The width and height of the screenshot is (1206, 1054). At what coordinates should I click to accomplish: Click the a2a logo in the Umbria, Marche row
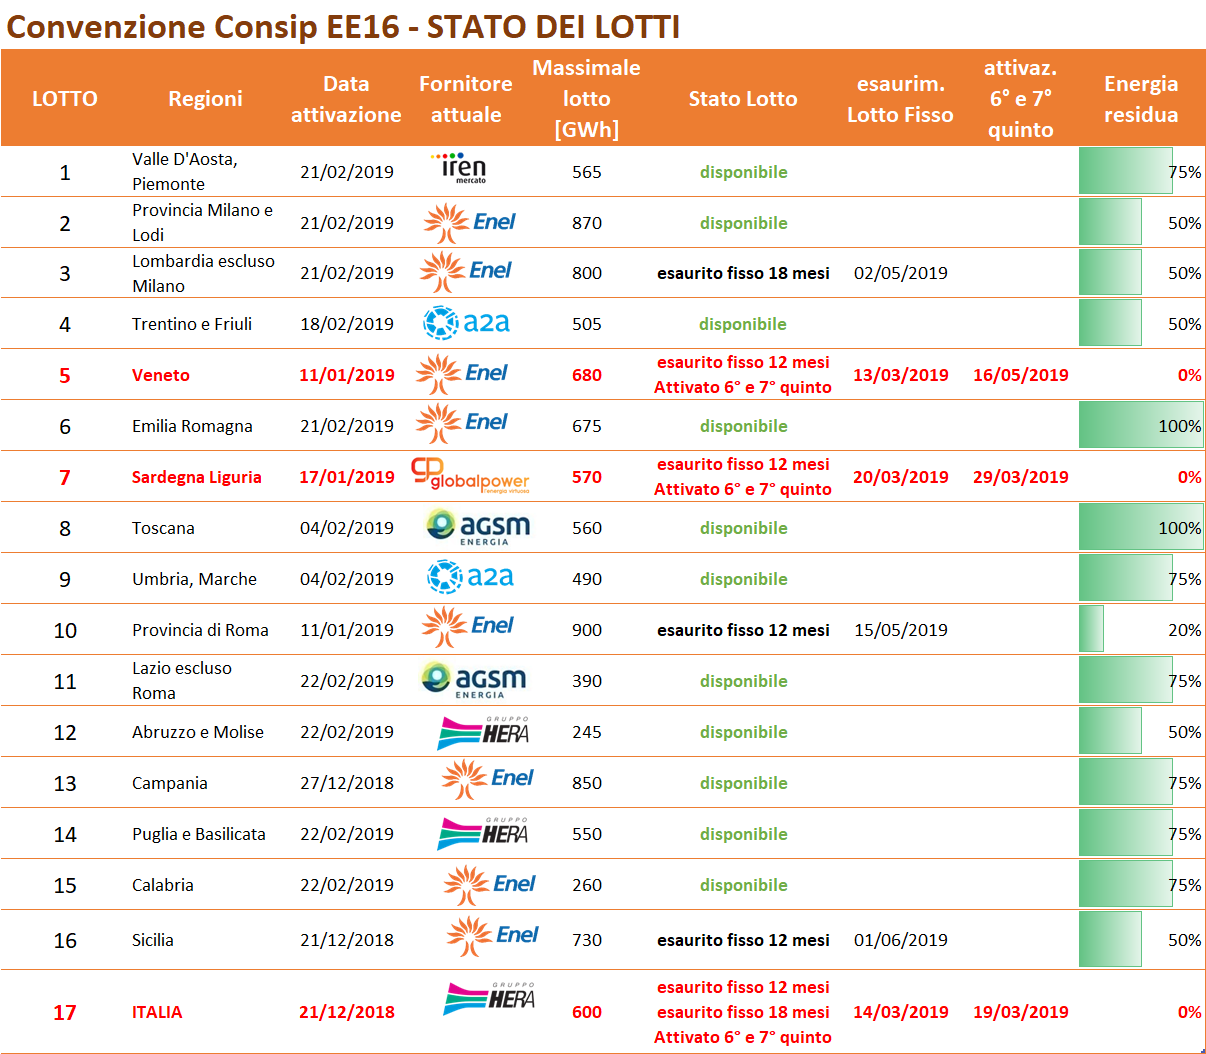(x=470, y=577)
